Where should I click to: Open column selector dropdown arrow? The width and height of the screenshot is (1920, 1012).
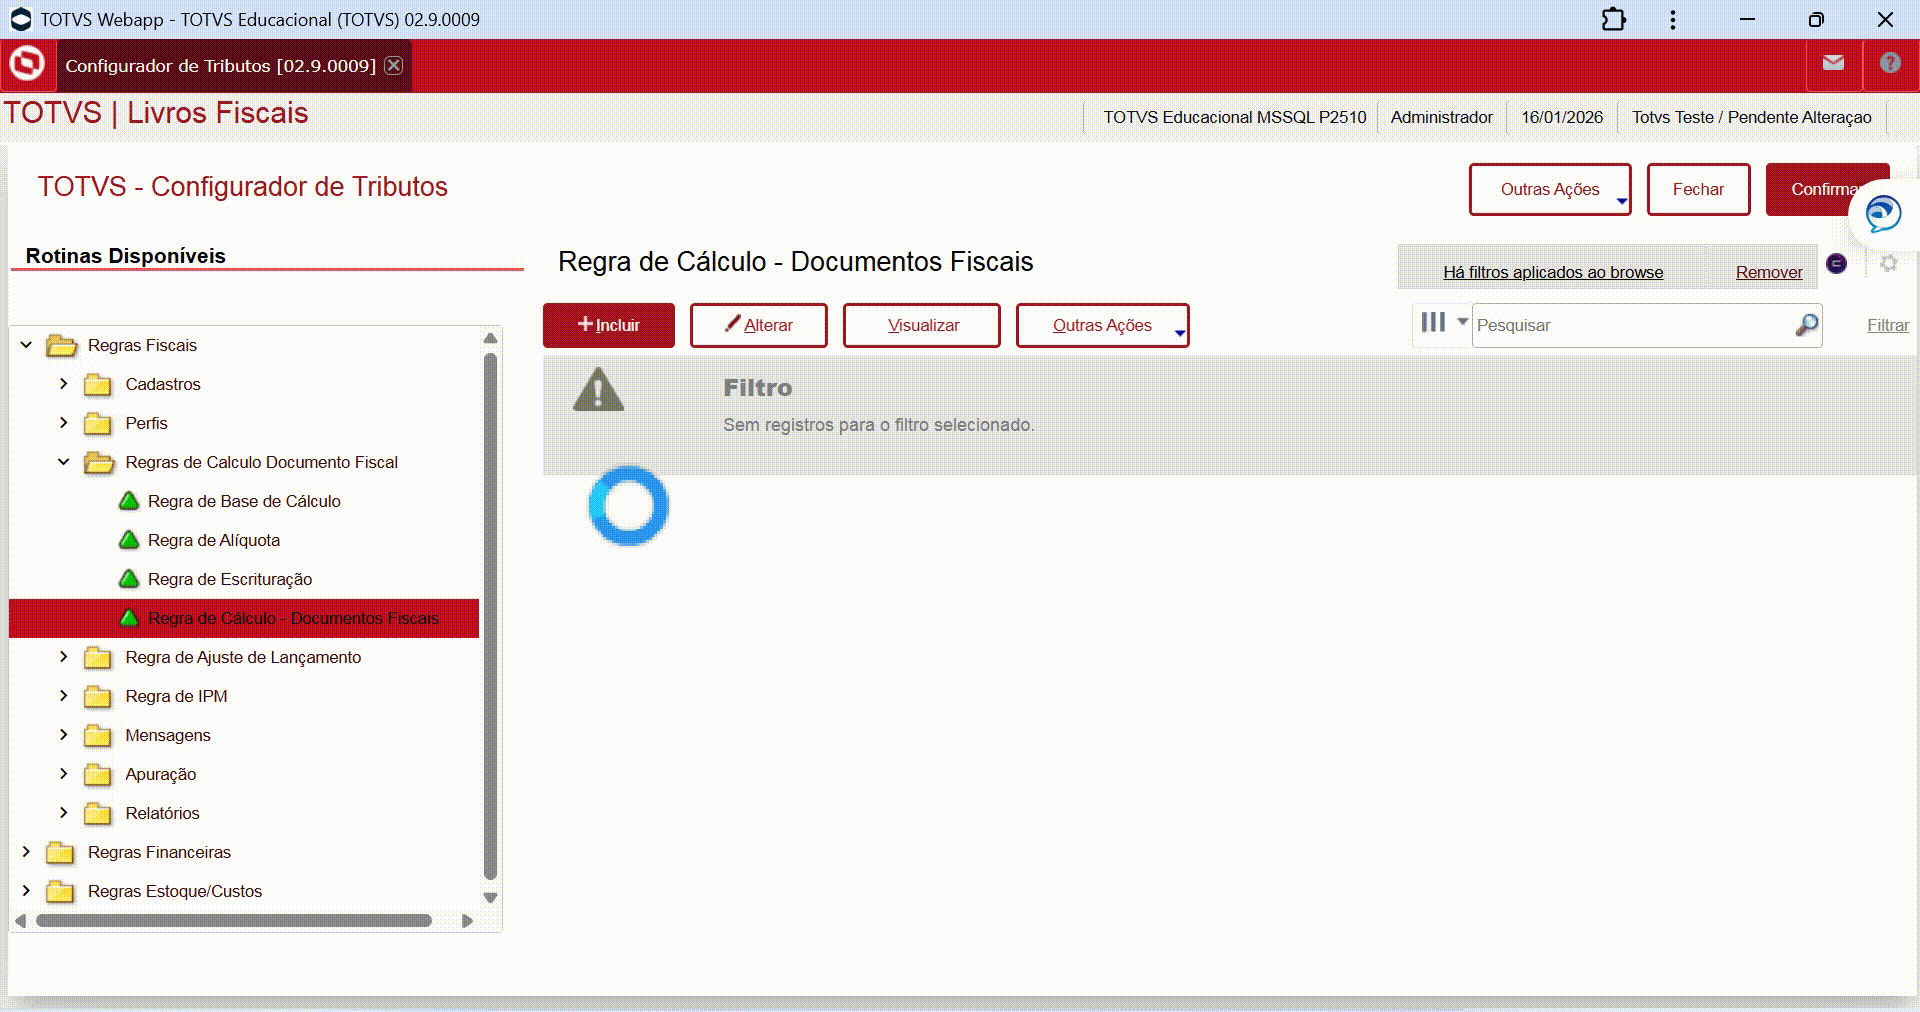pos(1462,322)
